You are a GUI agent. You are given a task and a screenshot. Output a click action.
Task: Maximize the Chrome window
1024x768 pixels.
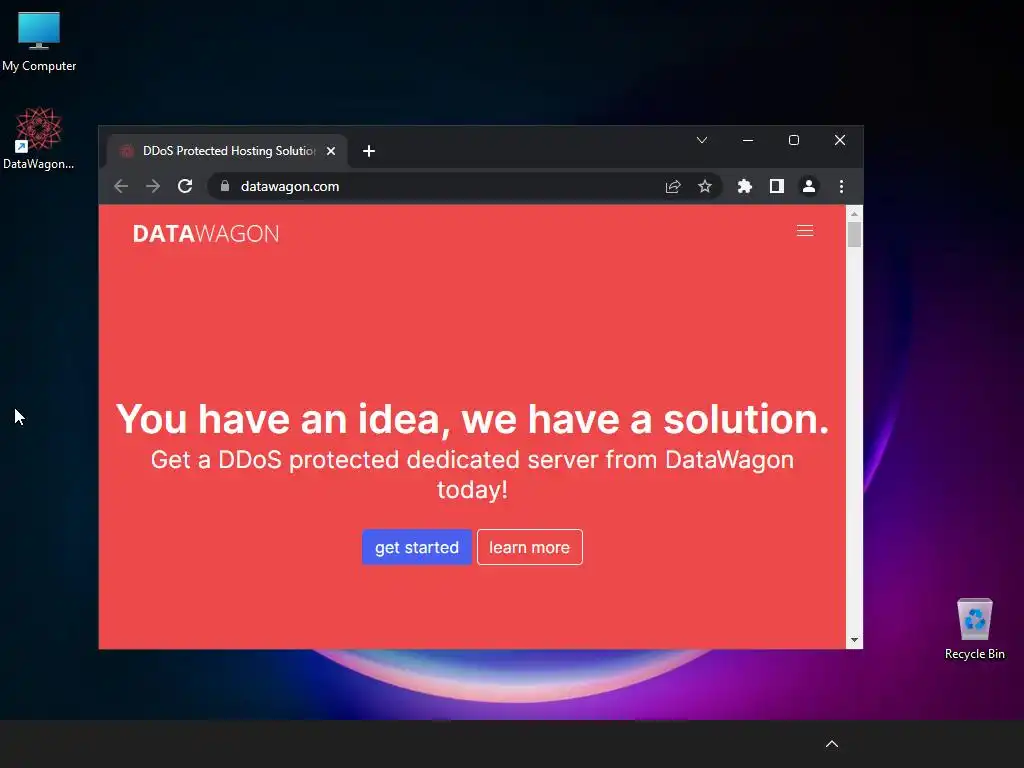coord(794,140)
